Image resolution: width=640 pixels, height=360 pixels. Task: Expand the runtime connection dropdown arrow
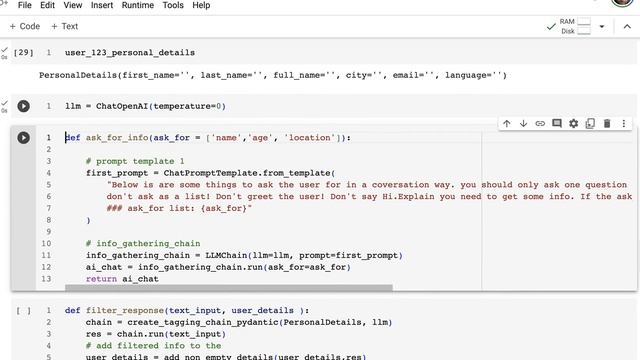602,27
